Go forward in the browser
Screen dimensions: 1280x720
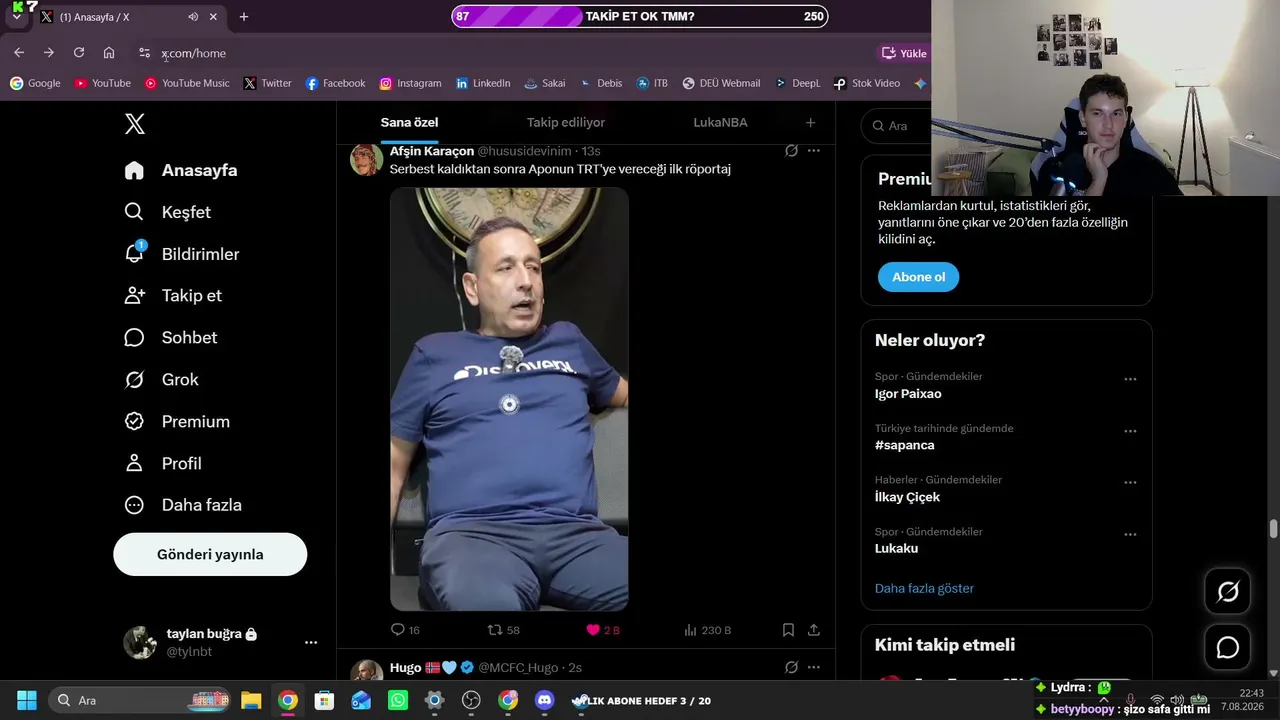coord(48,53)
